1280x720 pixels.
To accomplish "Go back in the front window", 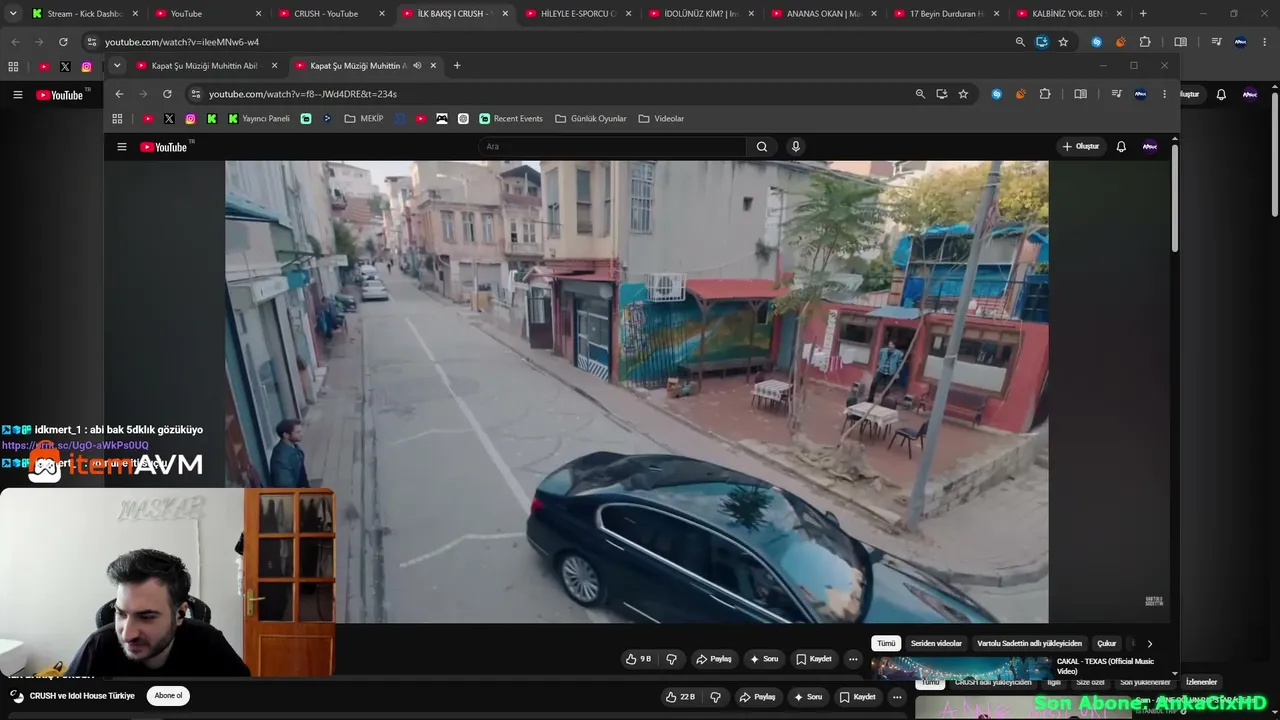I will click(x=119, y=94).
